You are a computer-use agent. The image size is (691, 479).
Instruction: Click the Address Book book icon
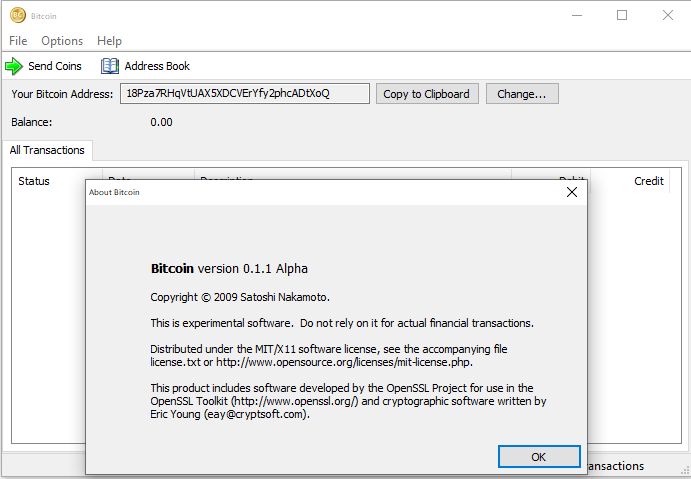[110, 66]
